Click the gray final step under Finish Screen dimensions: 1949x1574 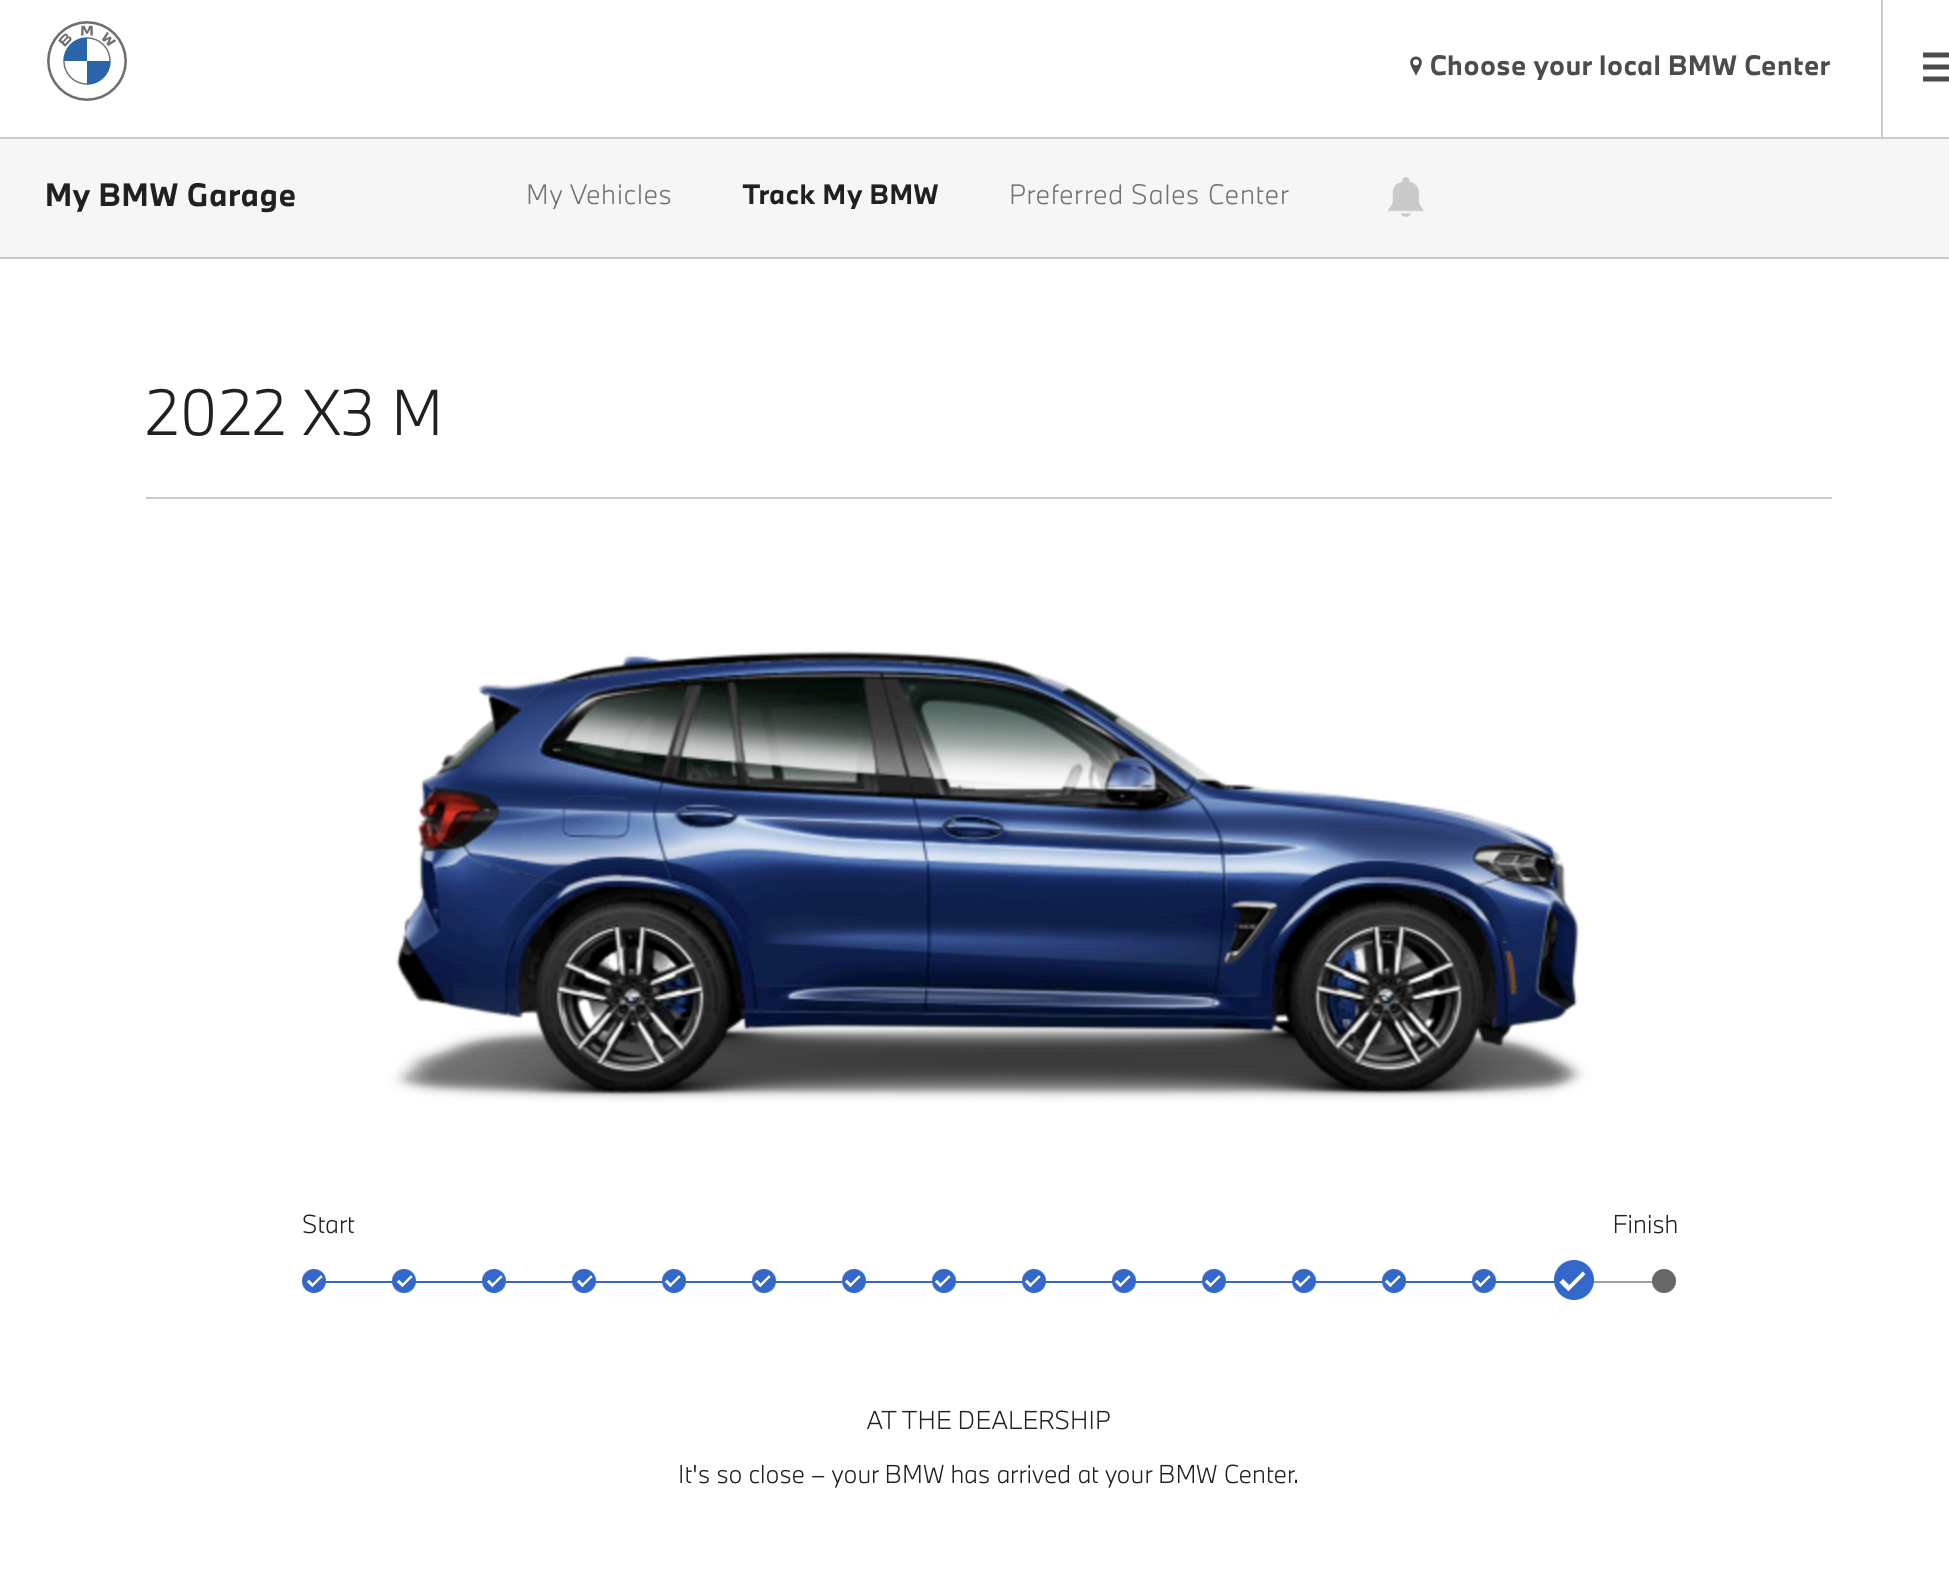pos(1664,1281)
